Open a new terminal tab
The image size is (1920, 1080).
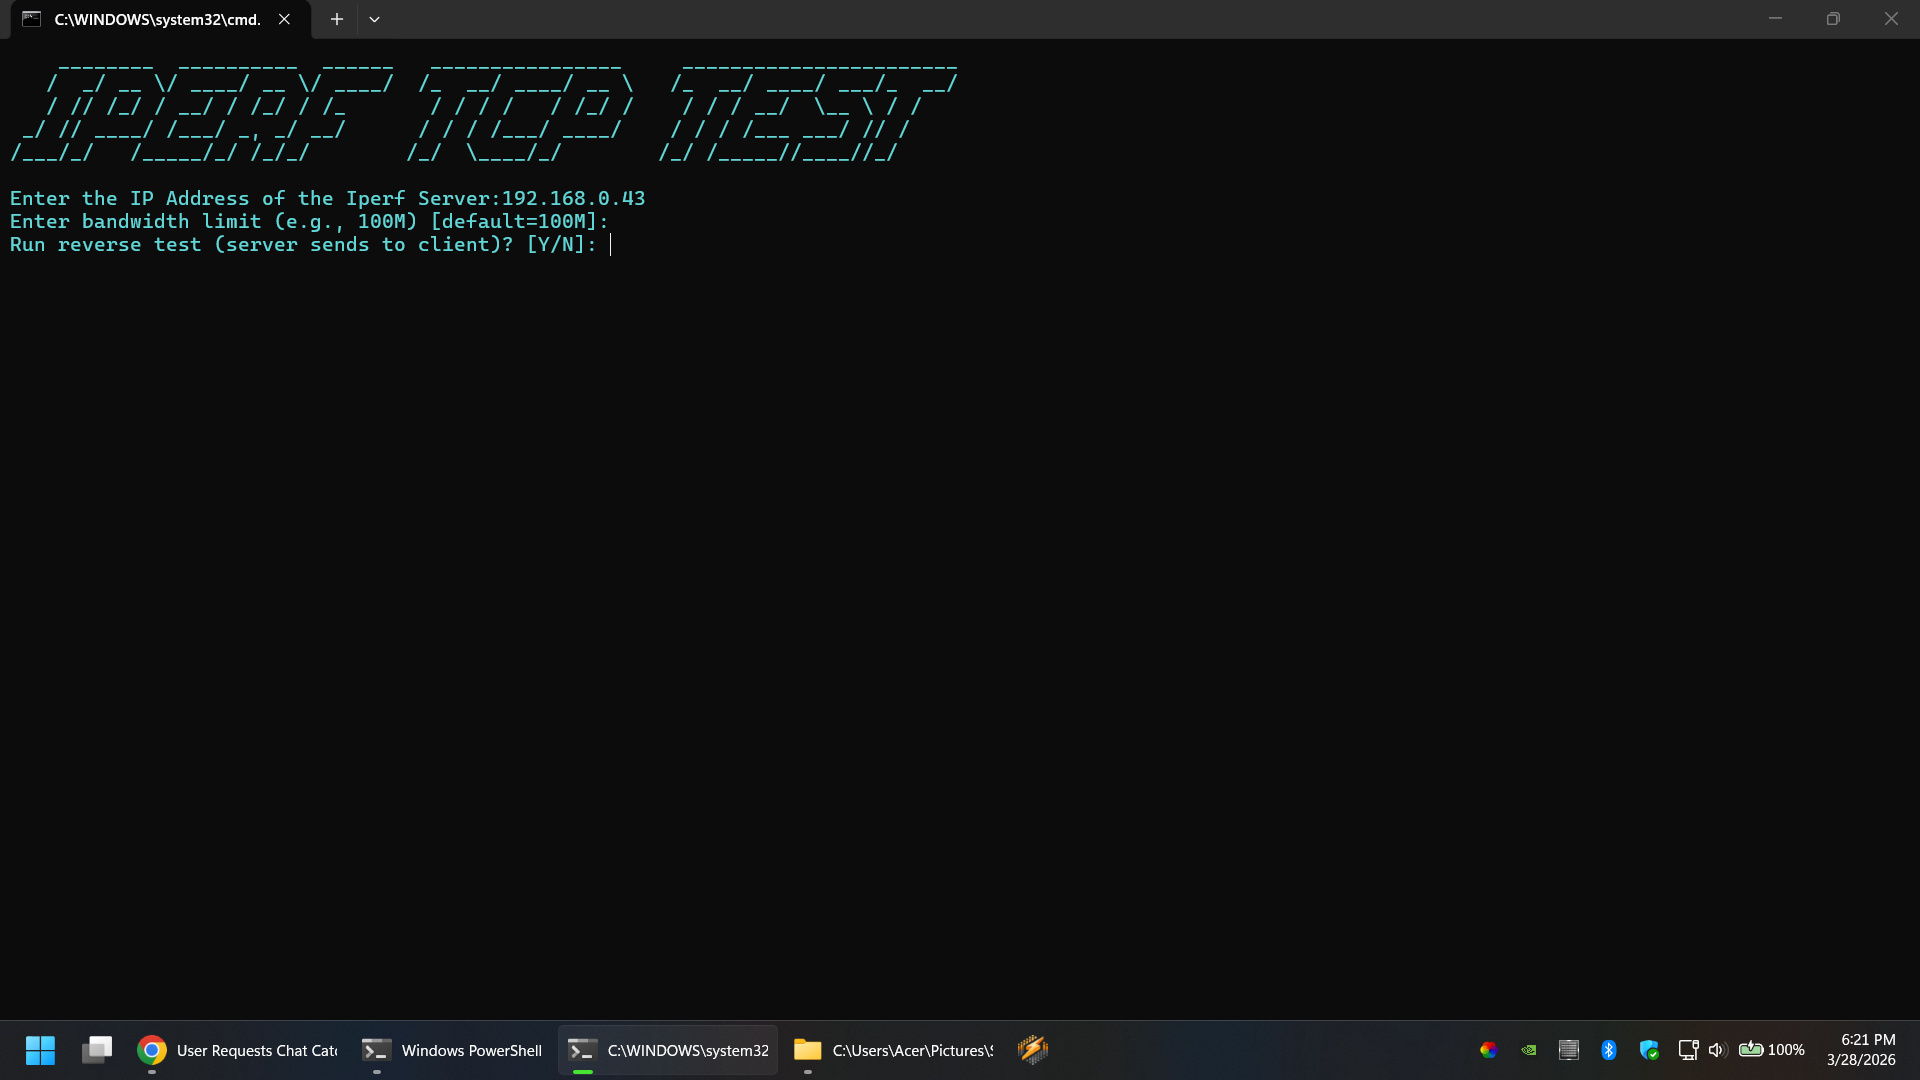[337, 19]
